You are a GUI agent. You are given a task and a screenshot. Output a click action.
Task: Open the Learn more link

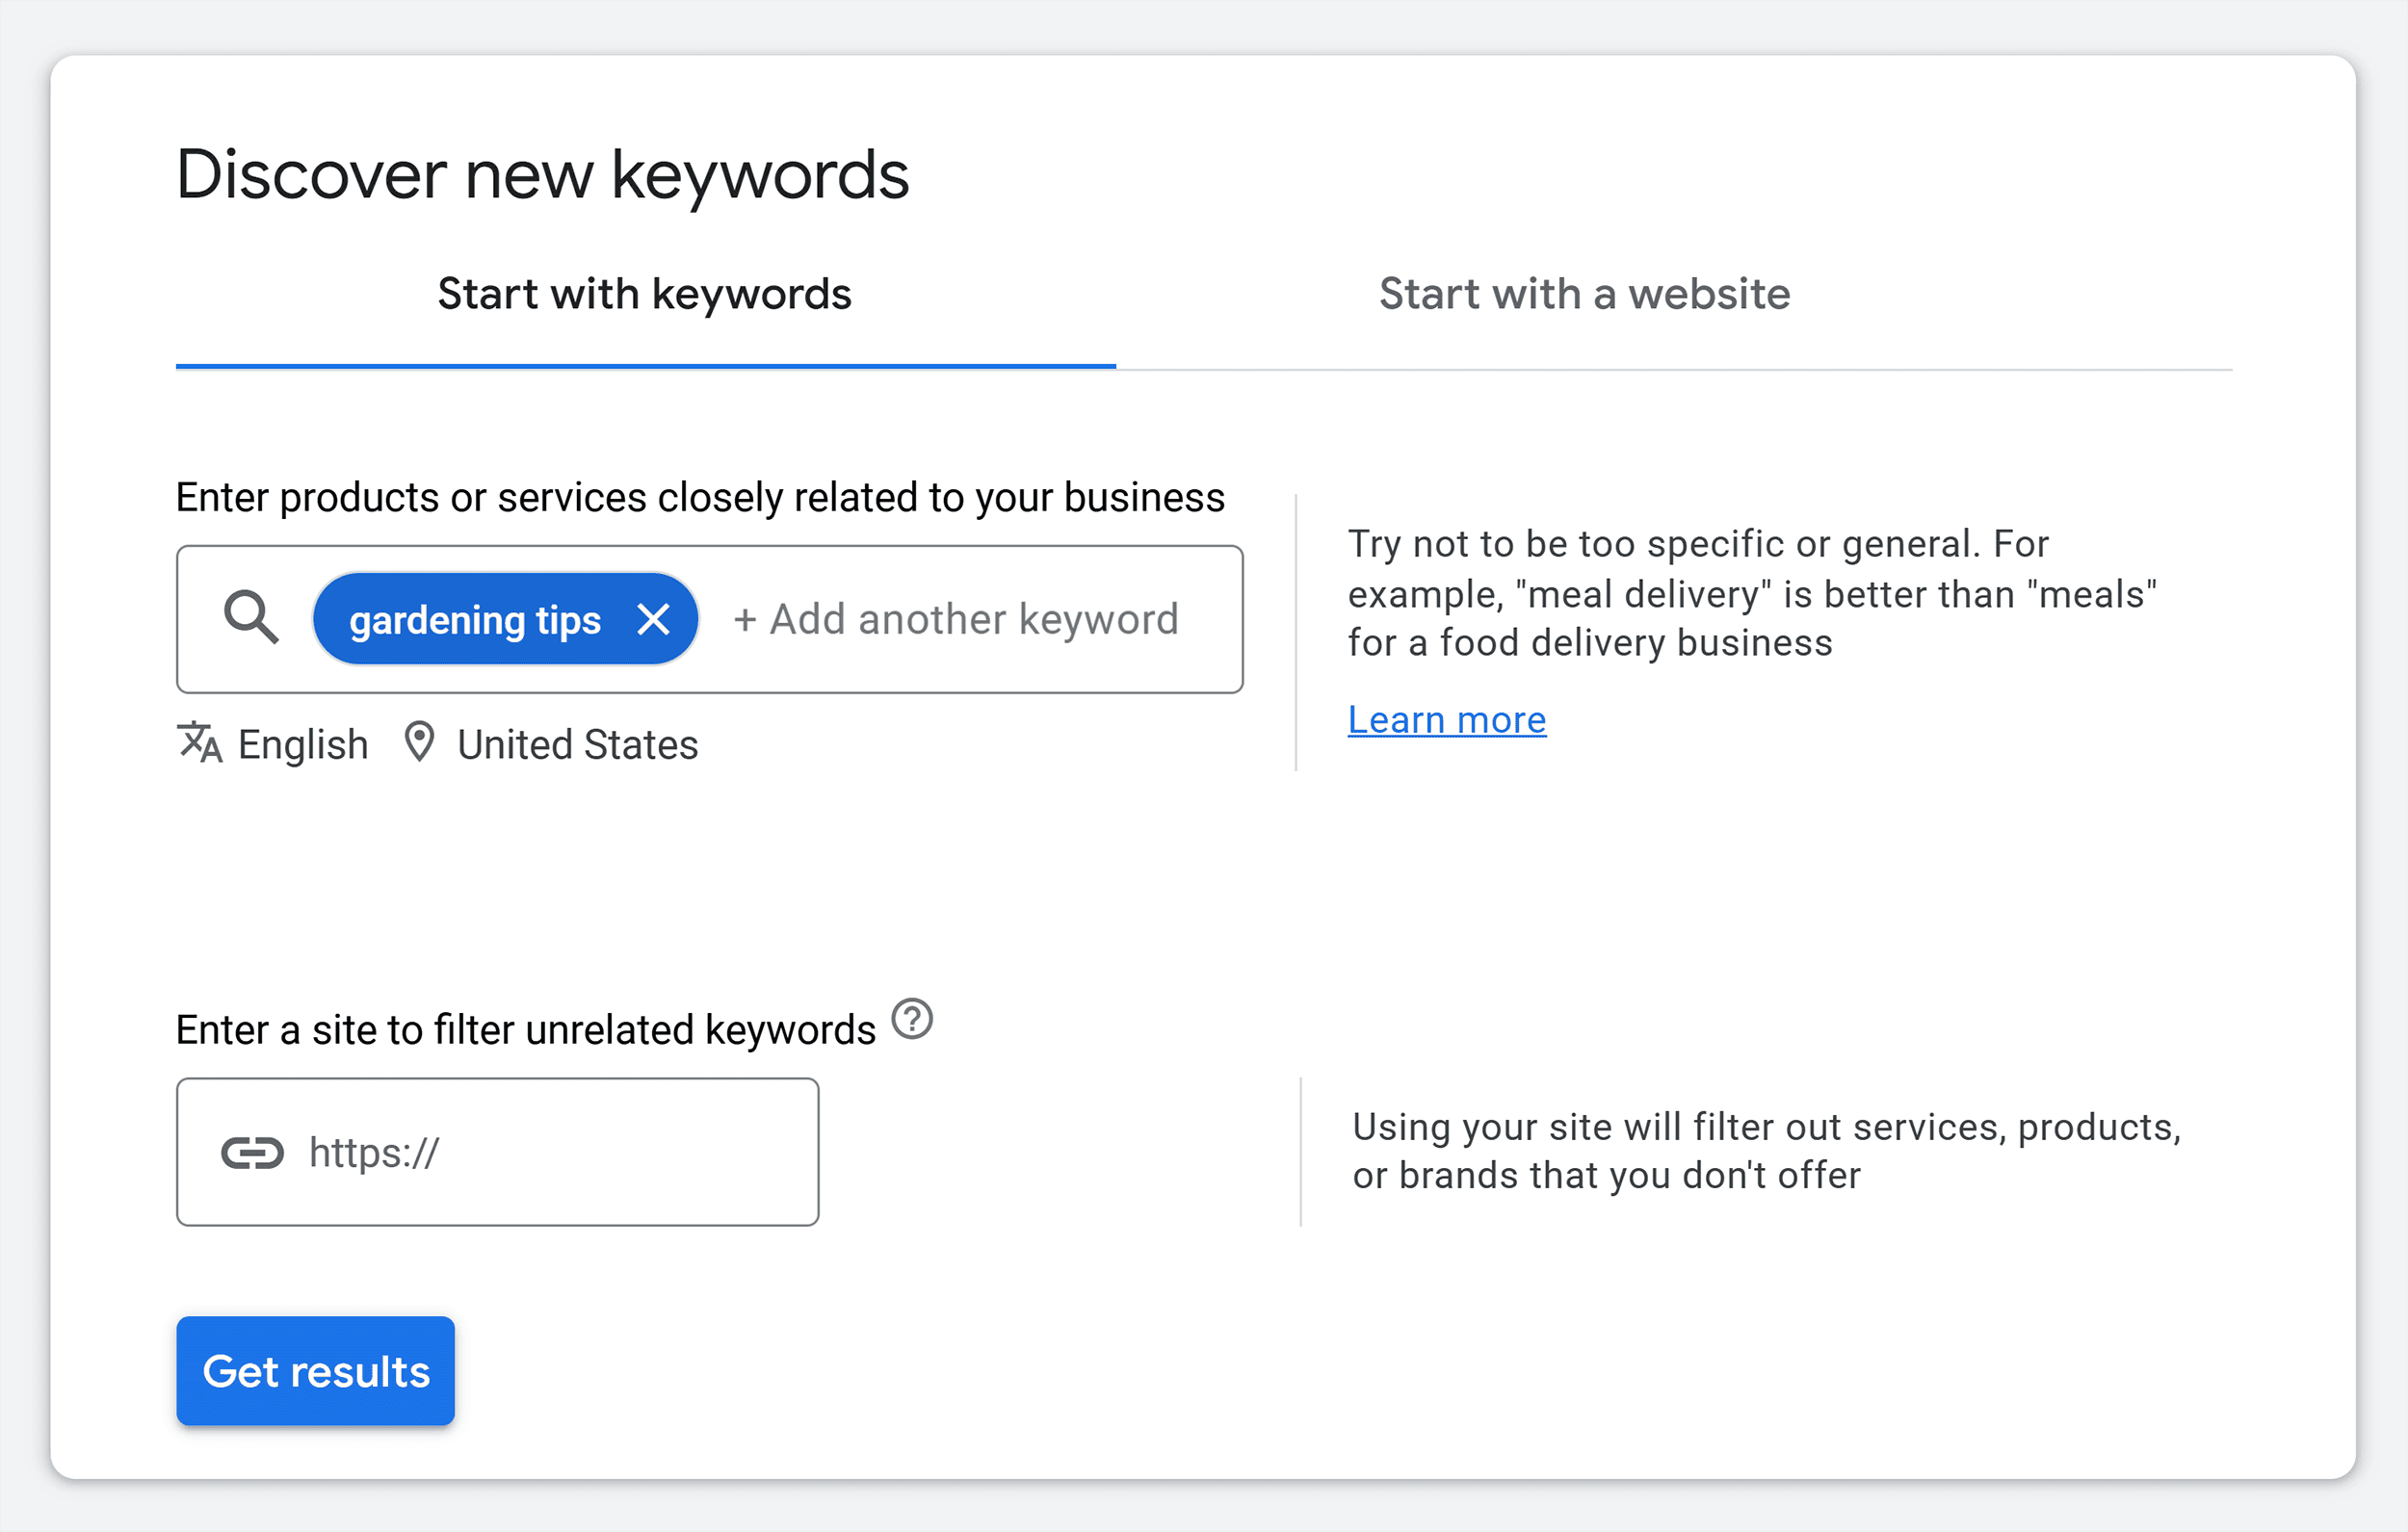[x=1446, y=720]
